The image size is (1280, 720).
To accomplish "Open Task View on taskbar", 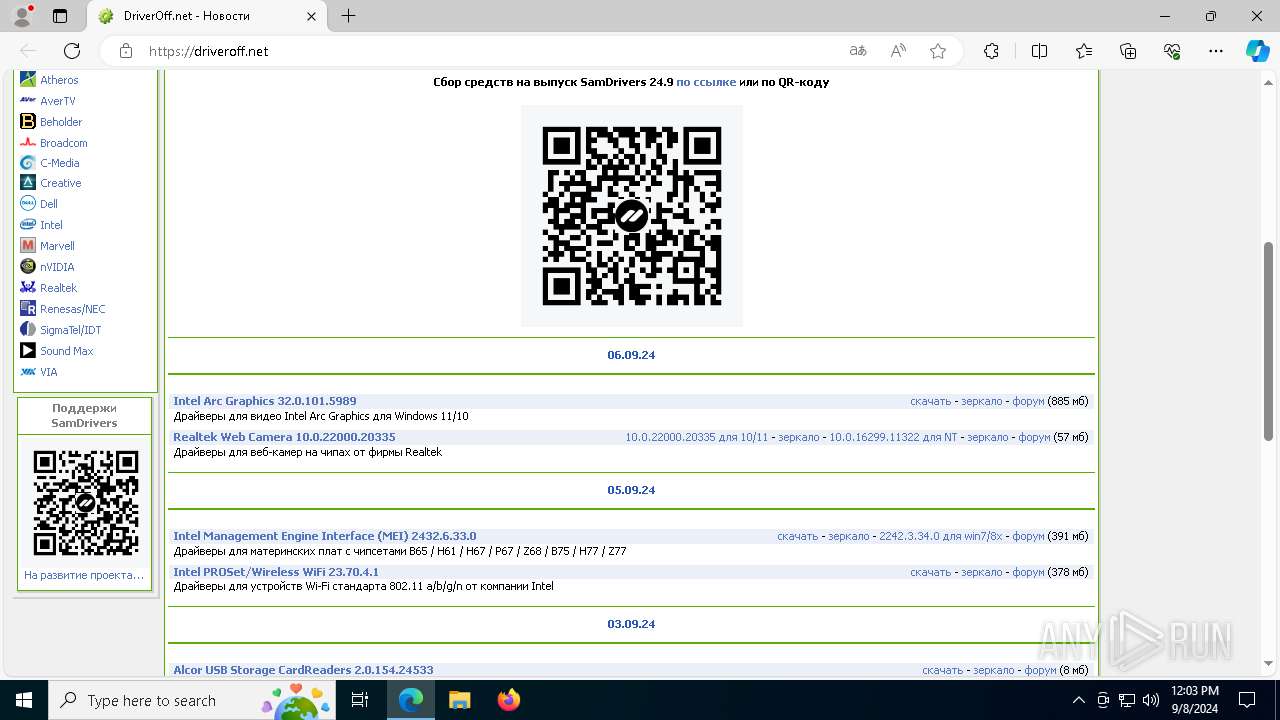I will [x=360, y=700].
